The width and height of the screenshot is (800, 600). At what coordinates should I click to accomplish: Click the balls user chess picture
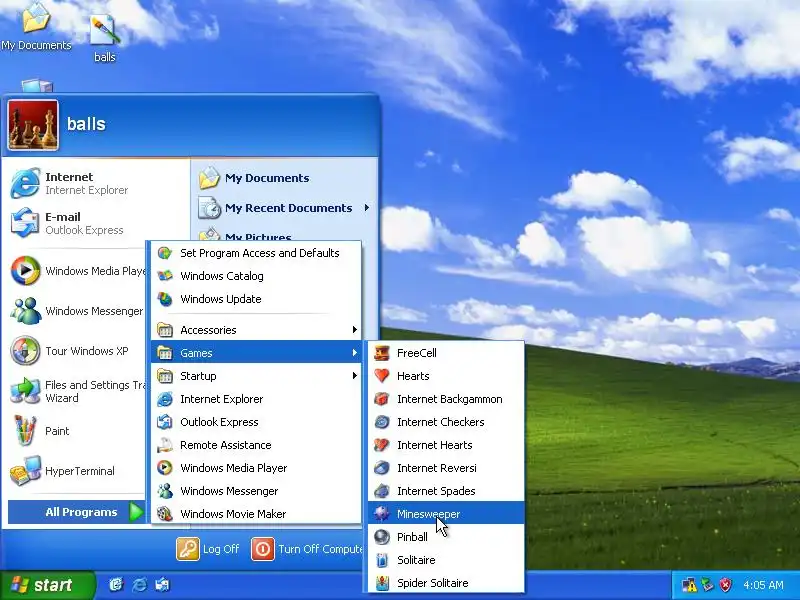coord(33,125)
